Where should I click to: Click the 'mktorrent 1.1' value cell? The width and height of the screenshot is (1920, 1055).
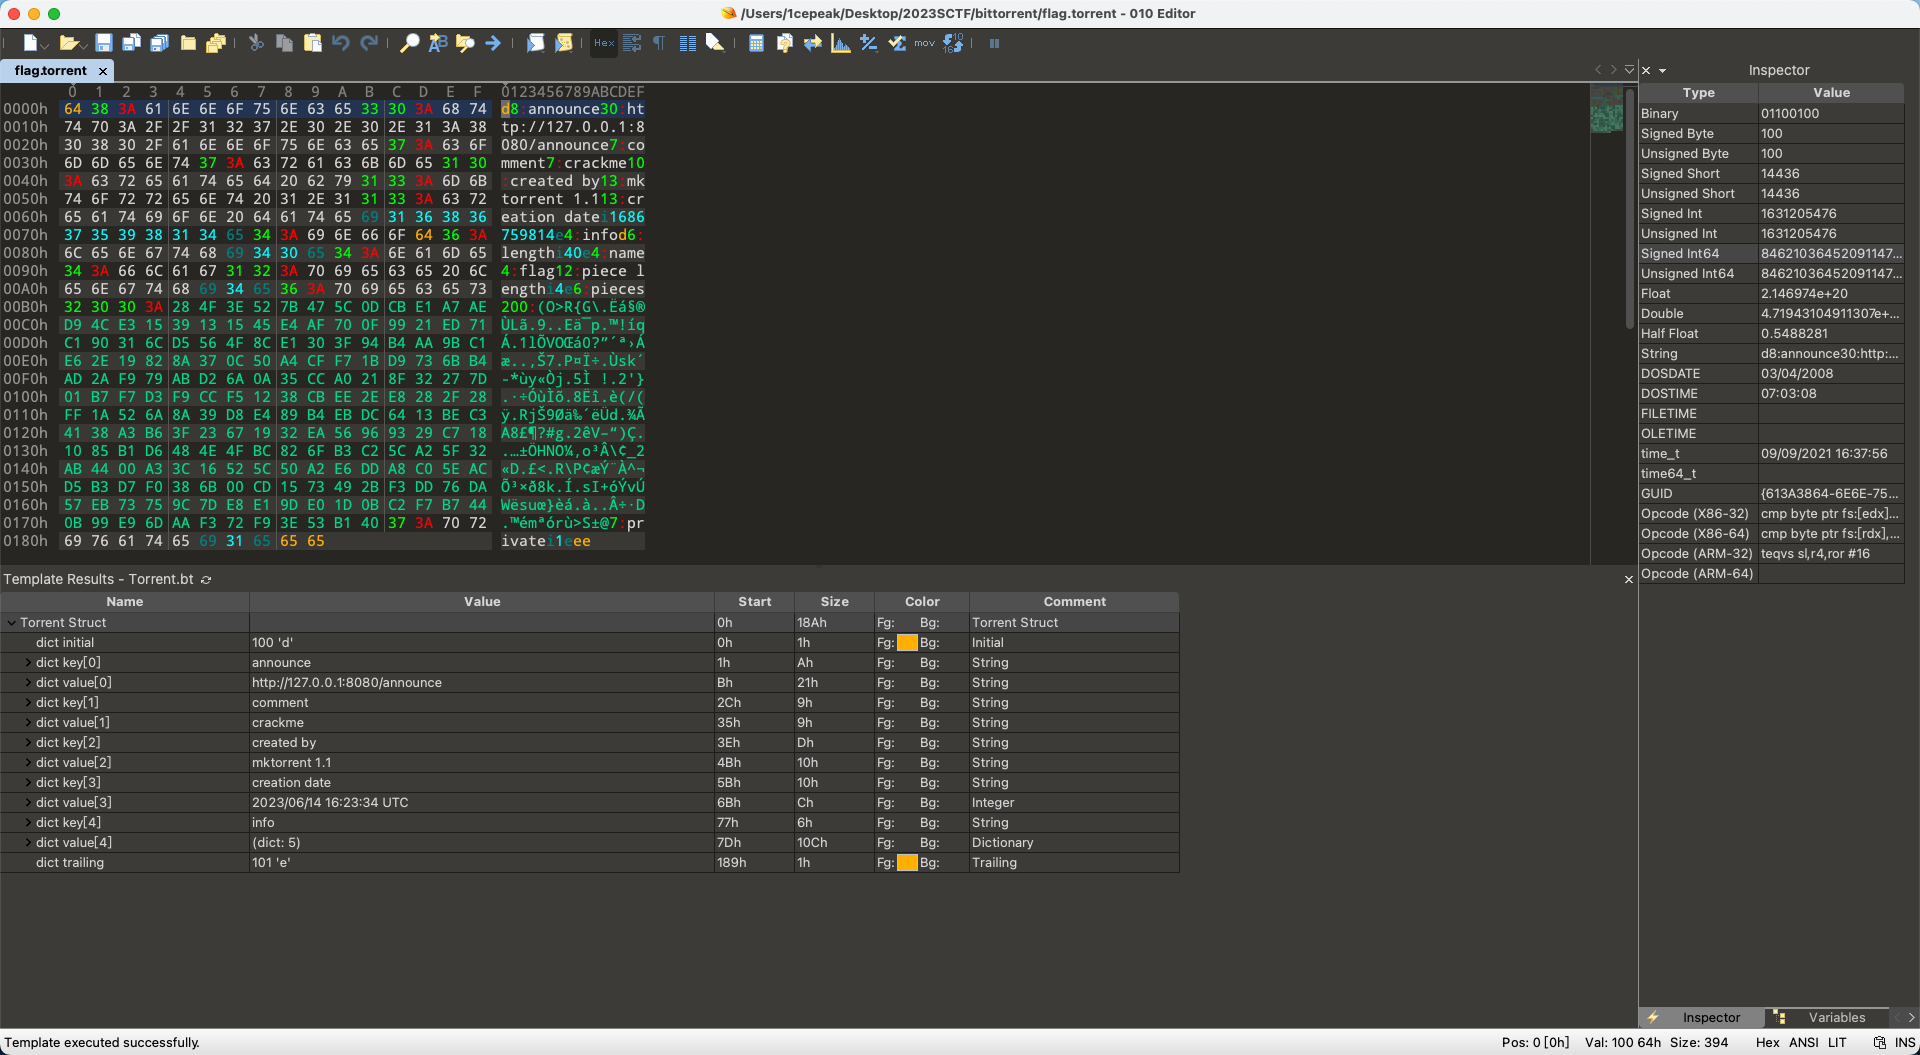coord(481,763)
